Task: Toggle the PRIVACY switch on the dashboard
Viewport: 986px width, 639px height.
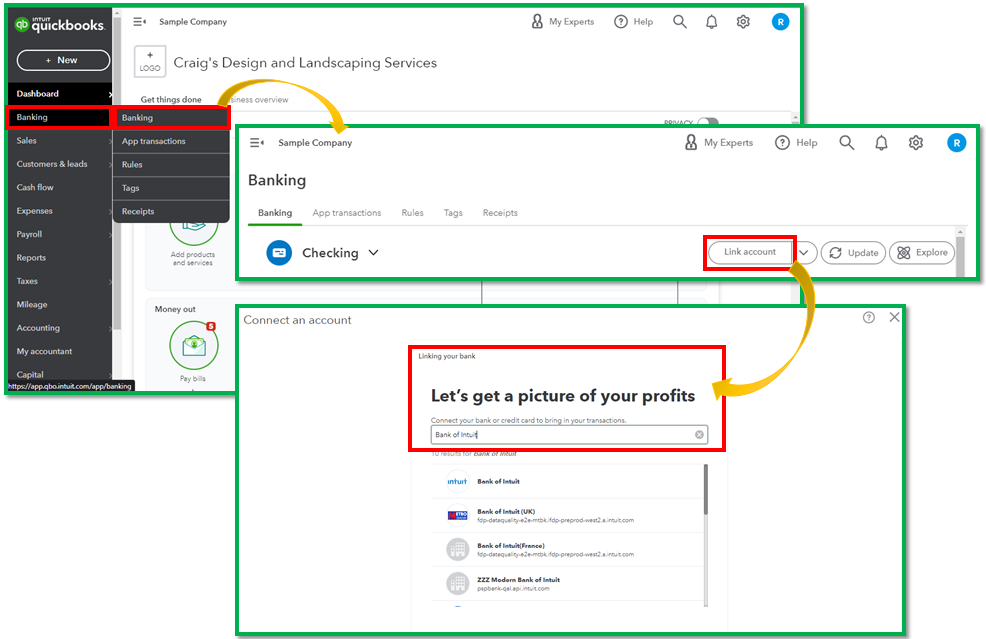Action: click(709, 122)
